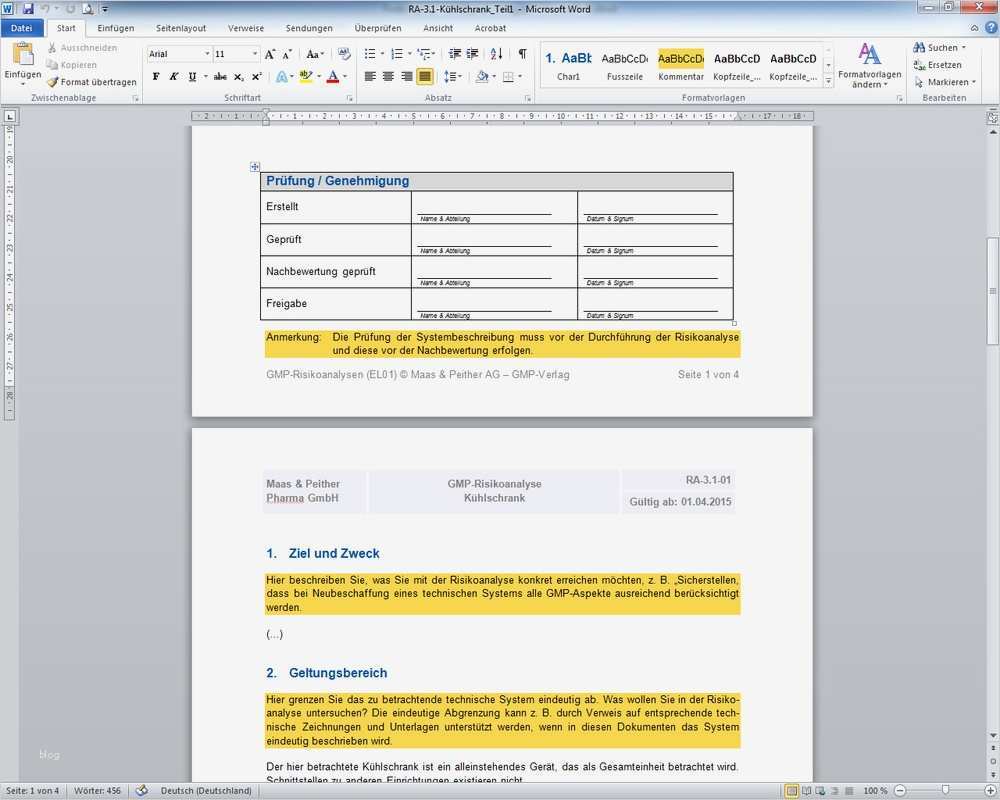
Task: Switch to the Ansicht tab
Action: 438,28
